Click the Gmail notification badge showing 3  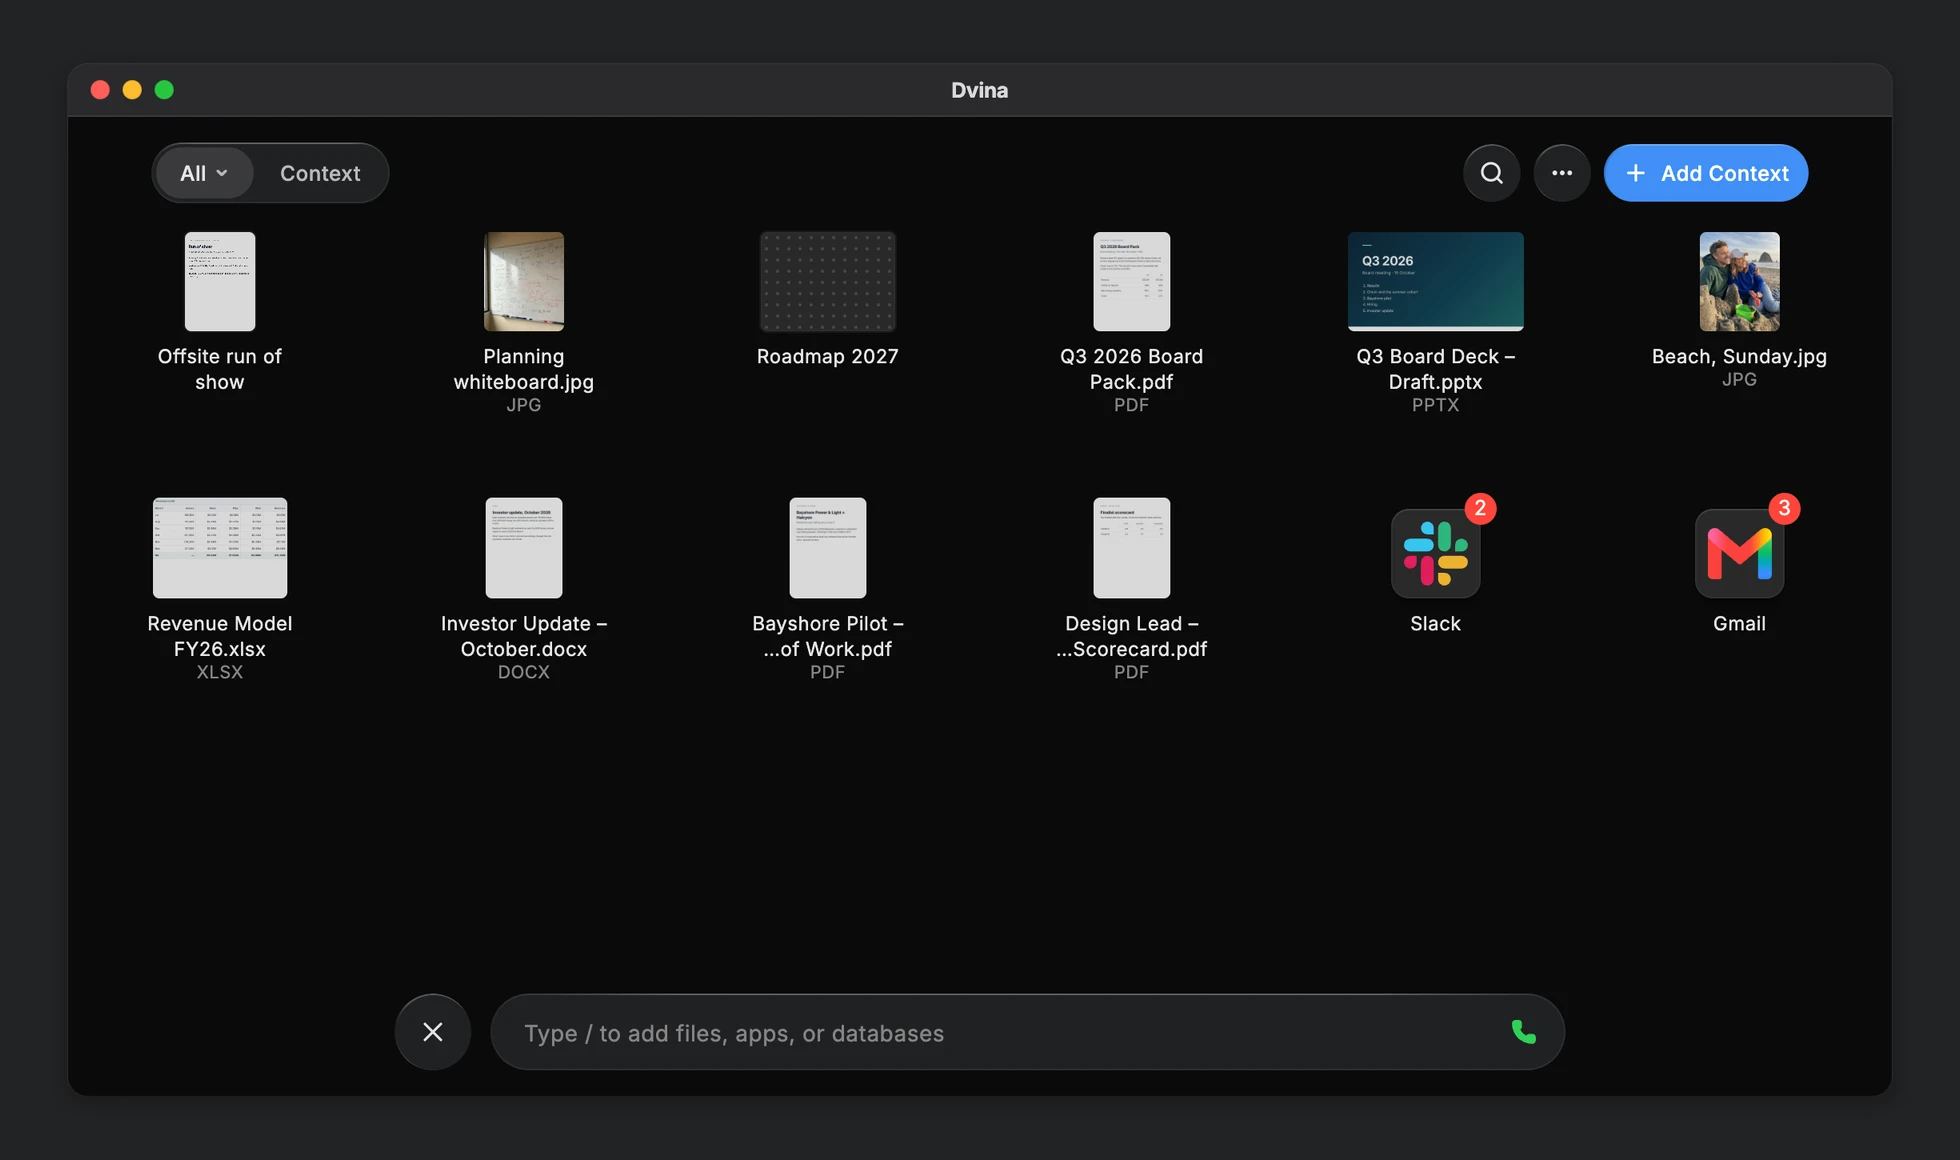1784,508
